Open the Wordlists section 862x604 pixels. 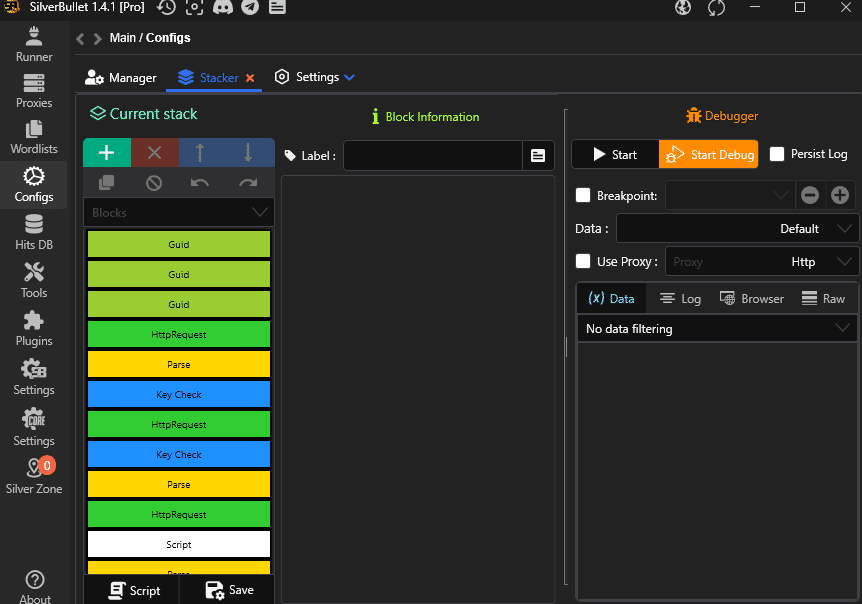34,137
